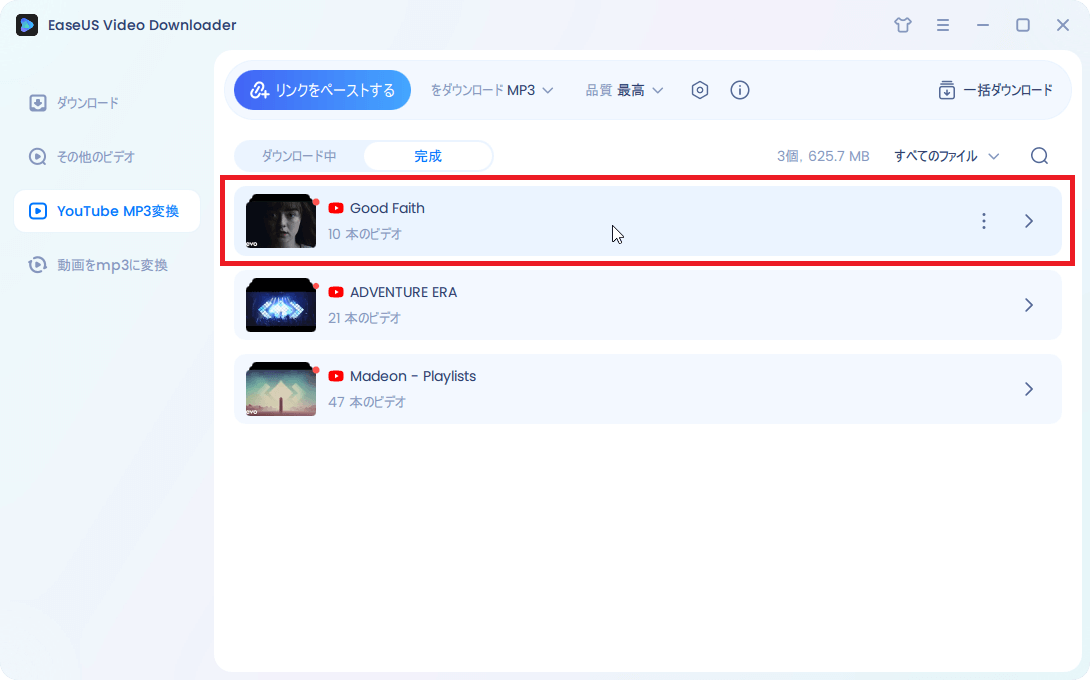Expand the ADVENTURE ERA playlist arrow
Screen dimensions: 1090x680
click(1029, 305)
